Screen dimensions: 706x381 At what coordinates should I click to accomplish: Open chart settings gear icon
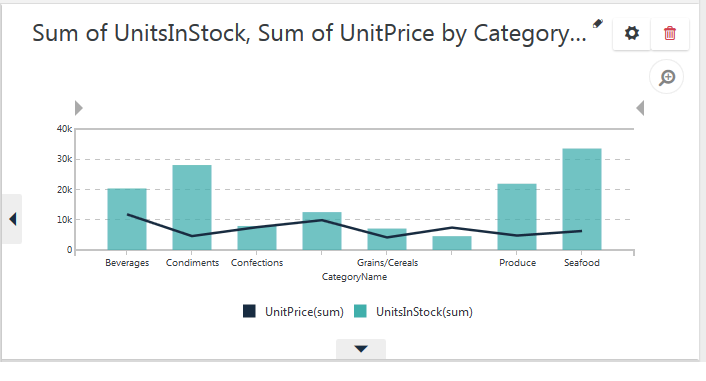[x=632, y=33]
